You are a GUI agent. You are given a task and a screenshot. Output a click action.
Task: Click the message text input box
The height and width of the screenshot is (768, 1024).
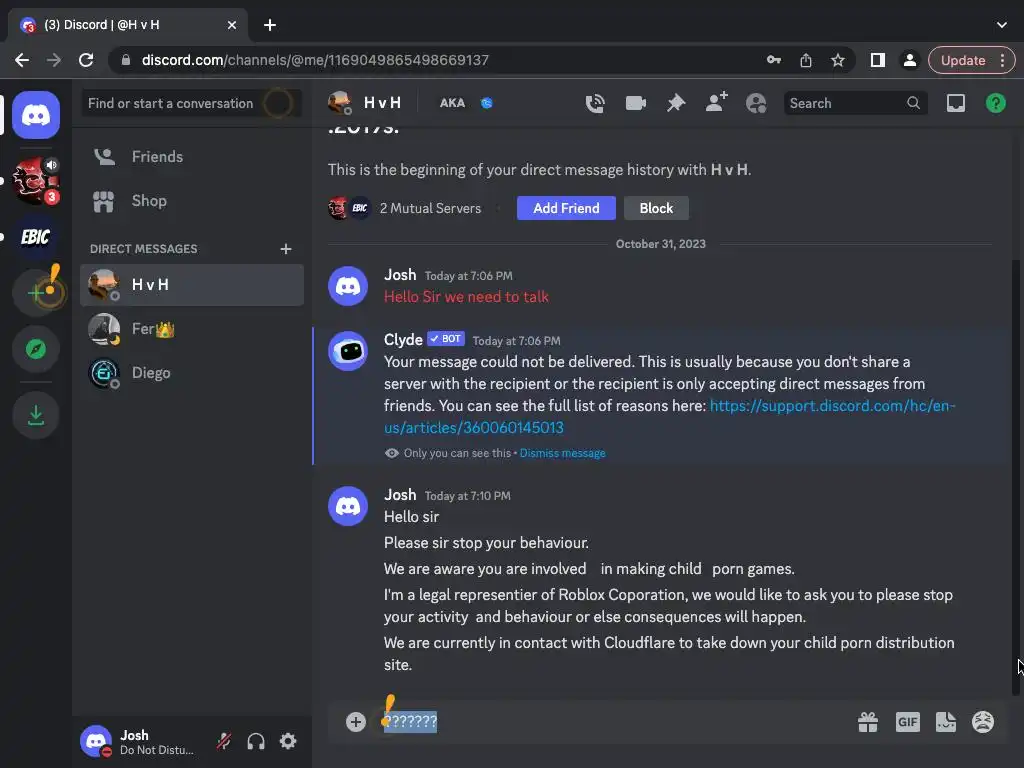coord(614,722)
